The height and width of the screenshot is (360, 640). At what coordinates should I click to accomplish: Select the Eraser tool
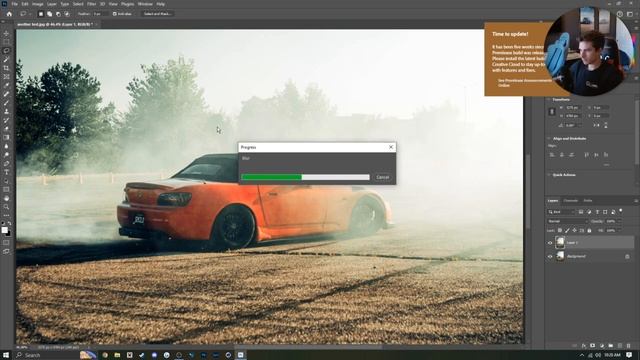(x=6, y=129)
